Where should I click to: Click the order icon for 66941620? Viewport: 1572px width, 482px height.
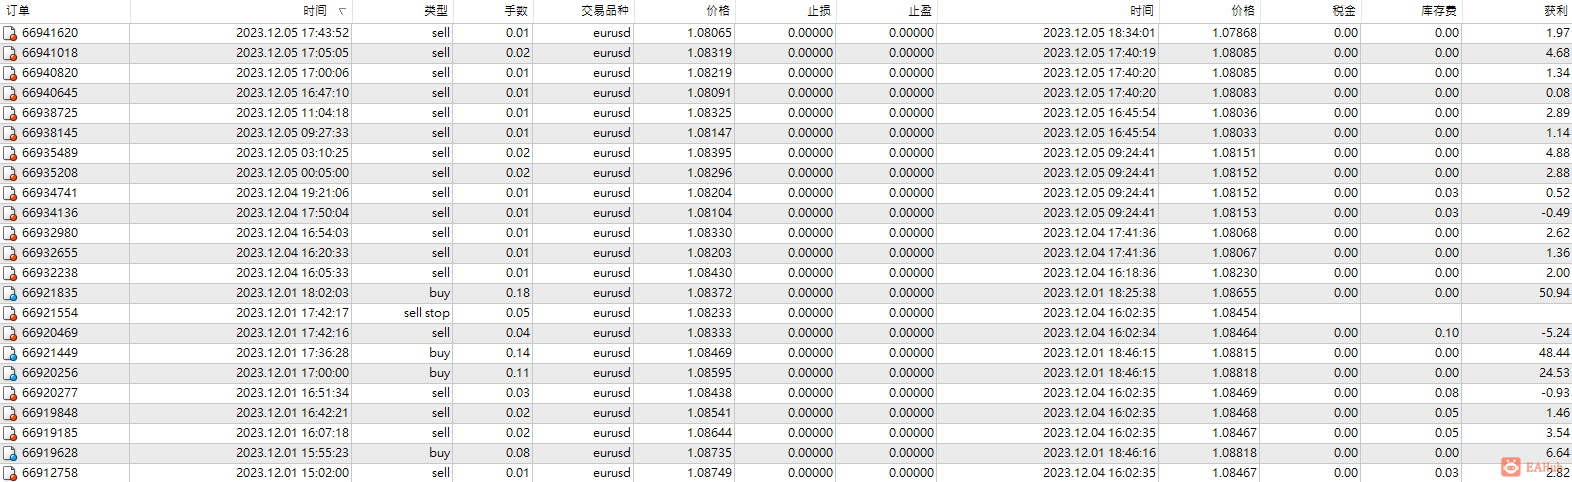10,33
